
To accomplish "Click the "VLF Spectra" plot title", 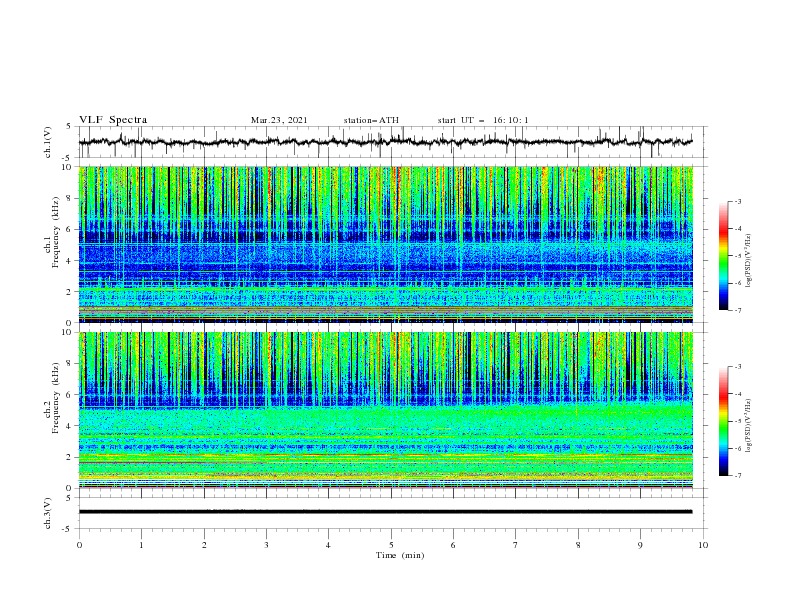I will tap(113, 120).
